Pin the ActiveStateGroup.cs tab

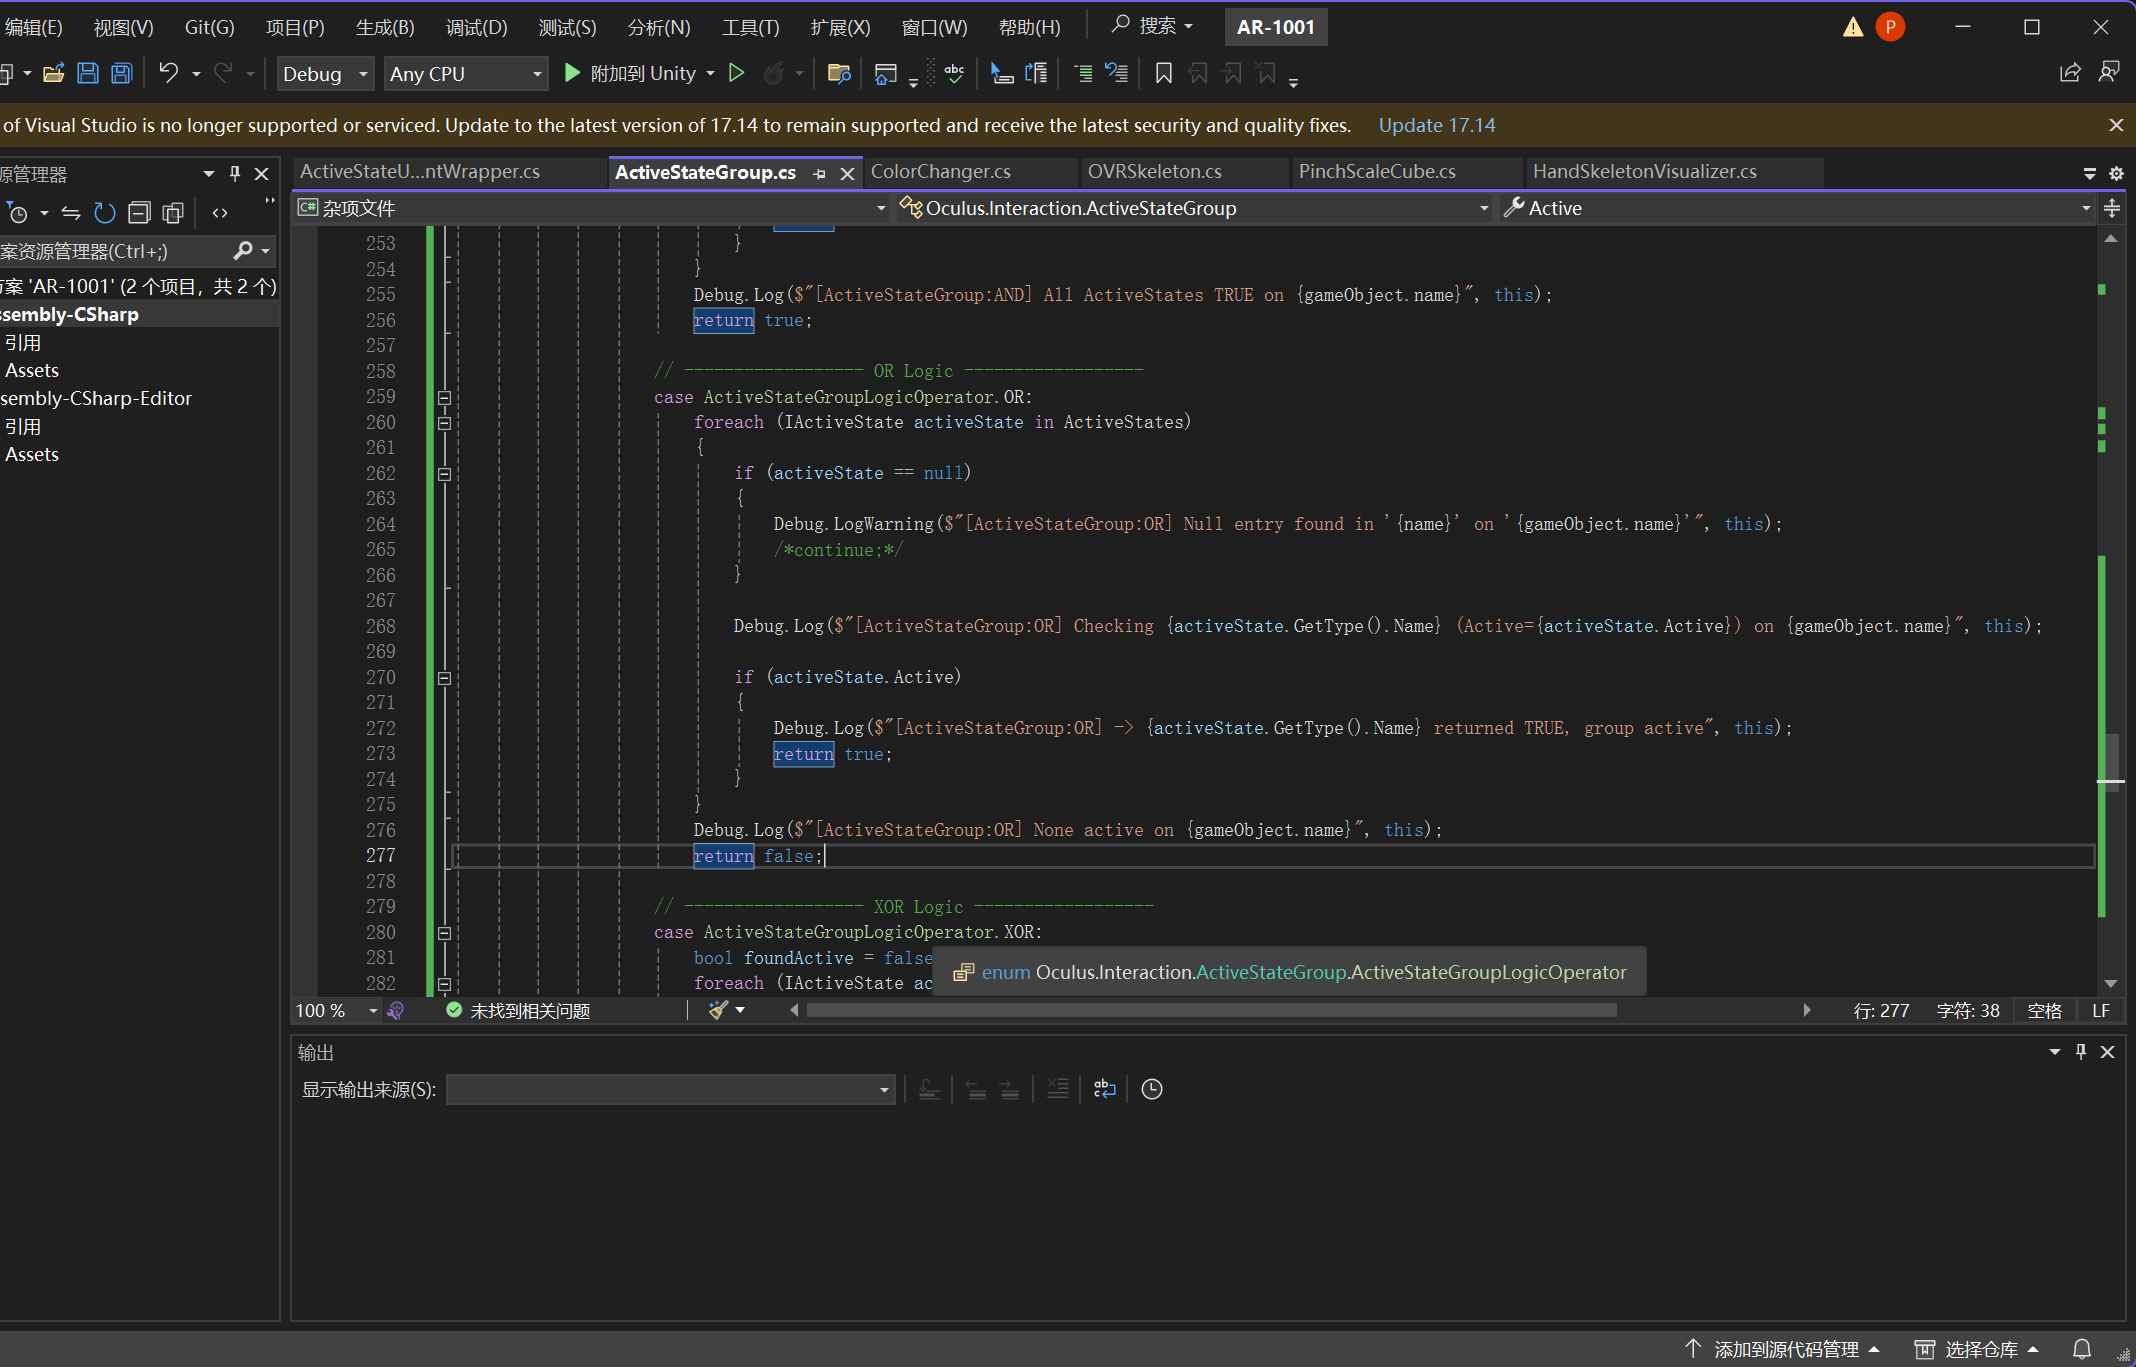pyautogui.click(x=820, y=173)
